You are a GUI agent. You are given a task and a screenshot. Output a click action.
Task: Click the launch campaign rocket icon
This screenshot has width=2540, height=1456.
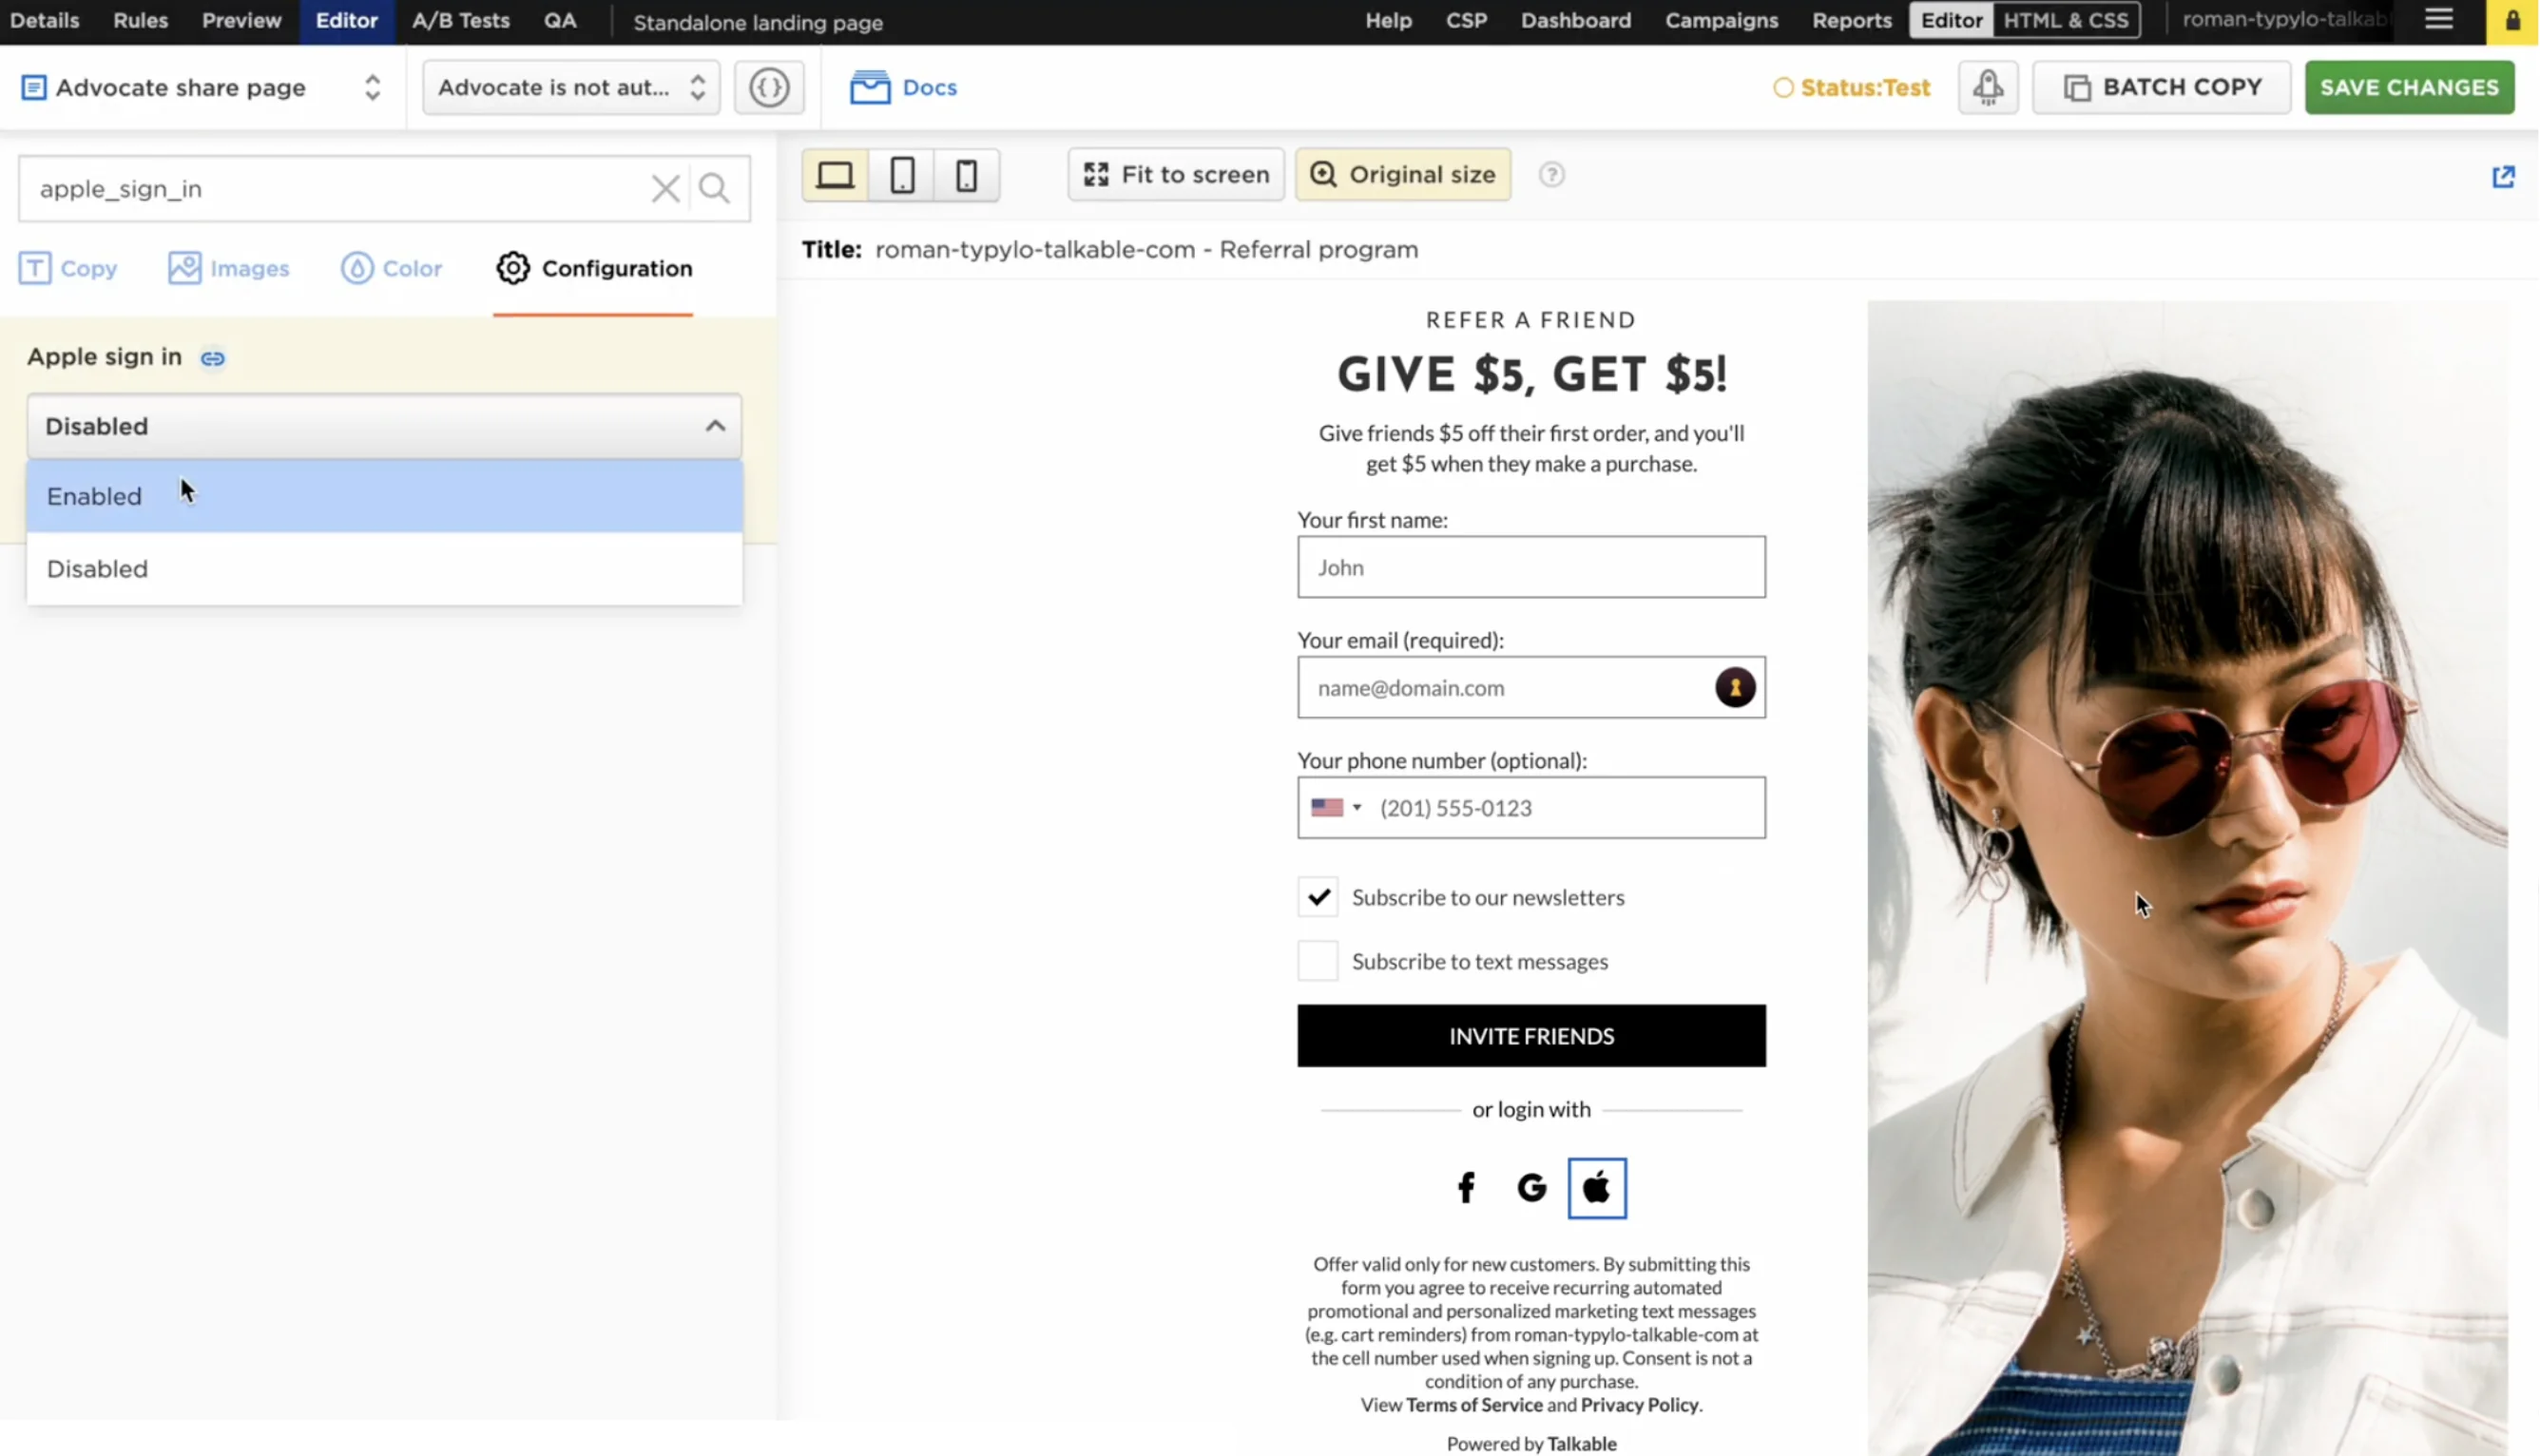(1988, 87)
